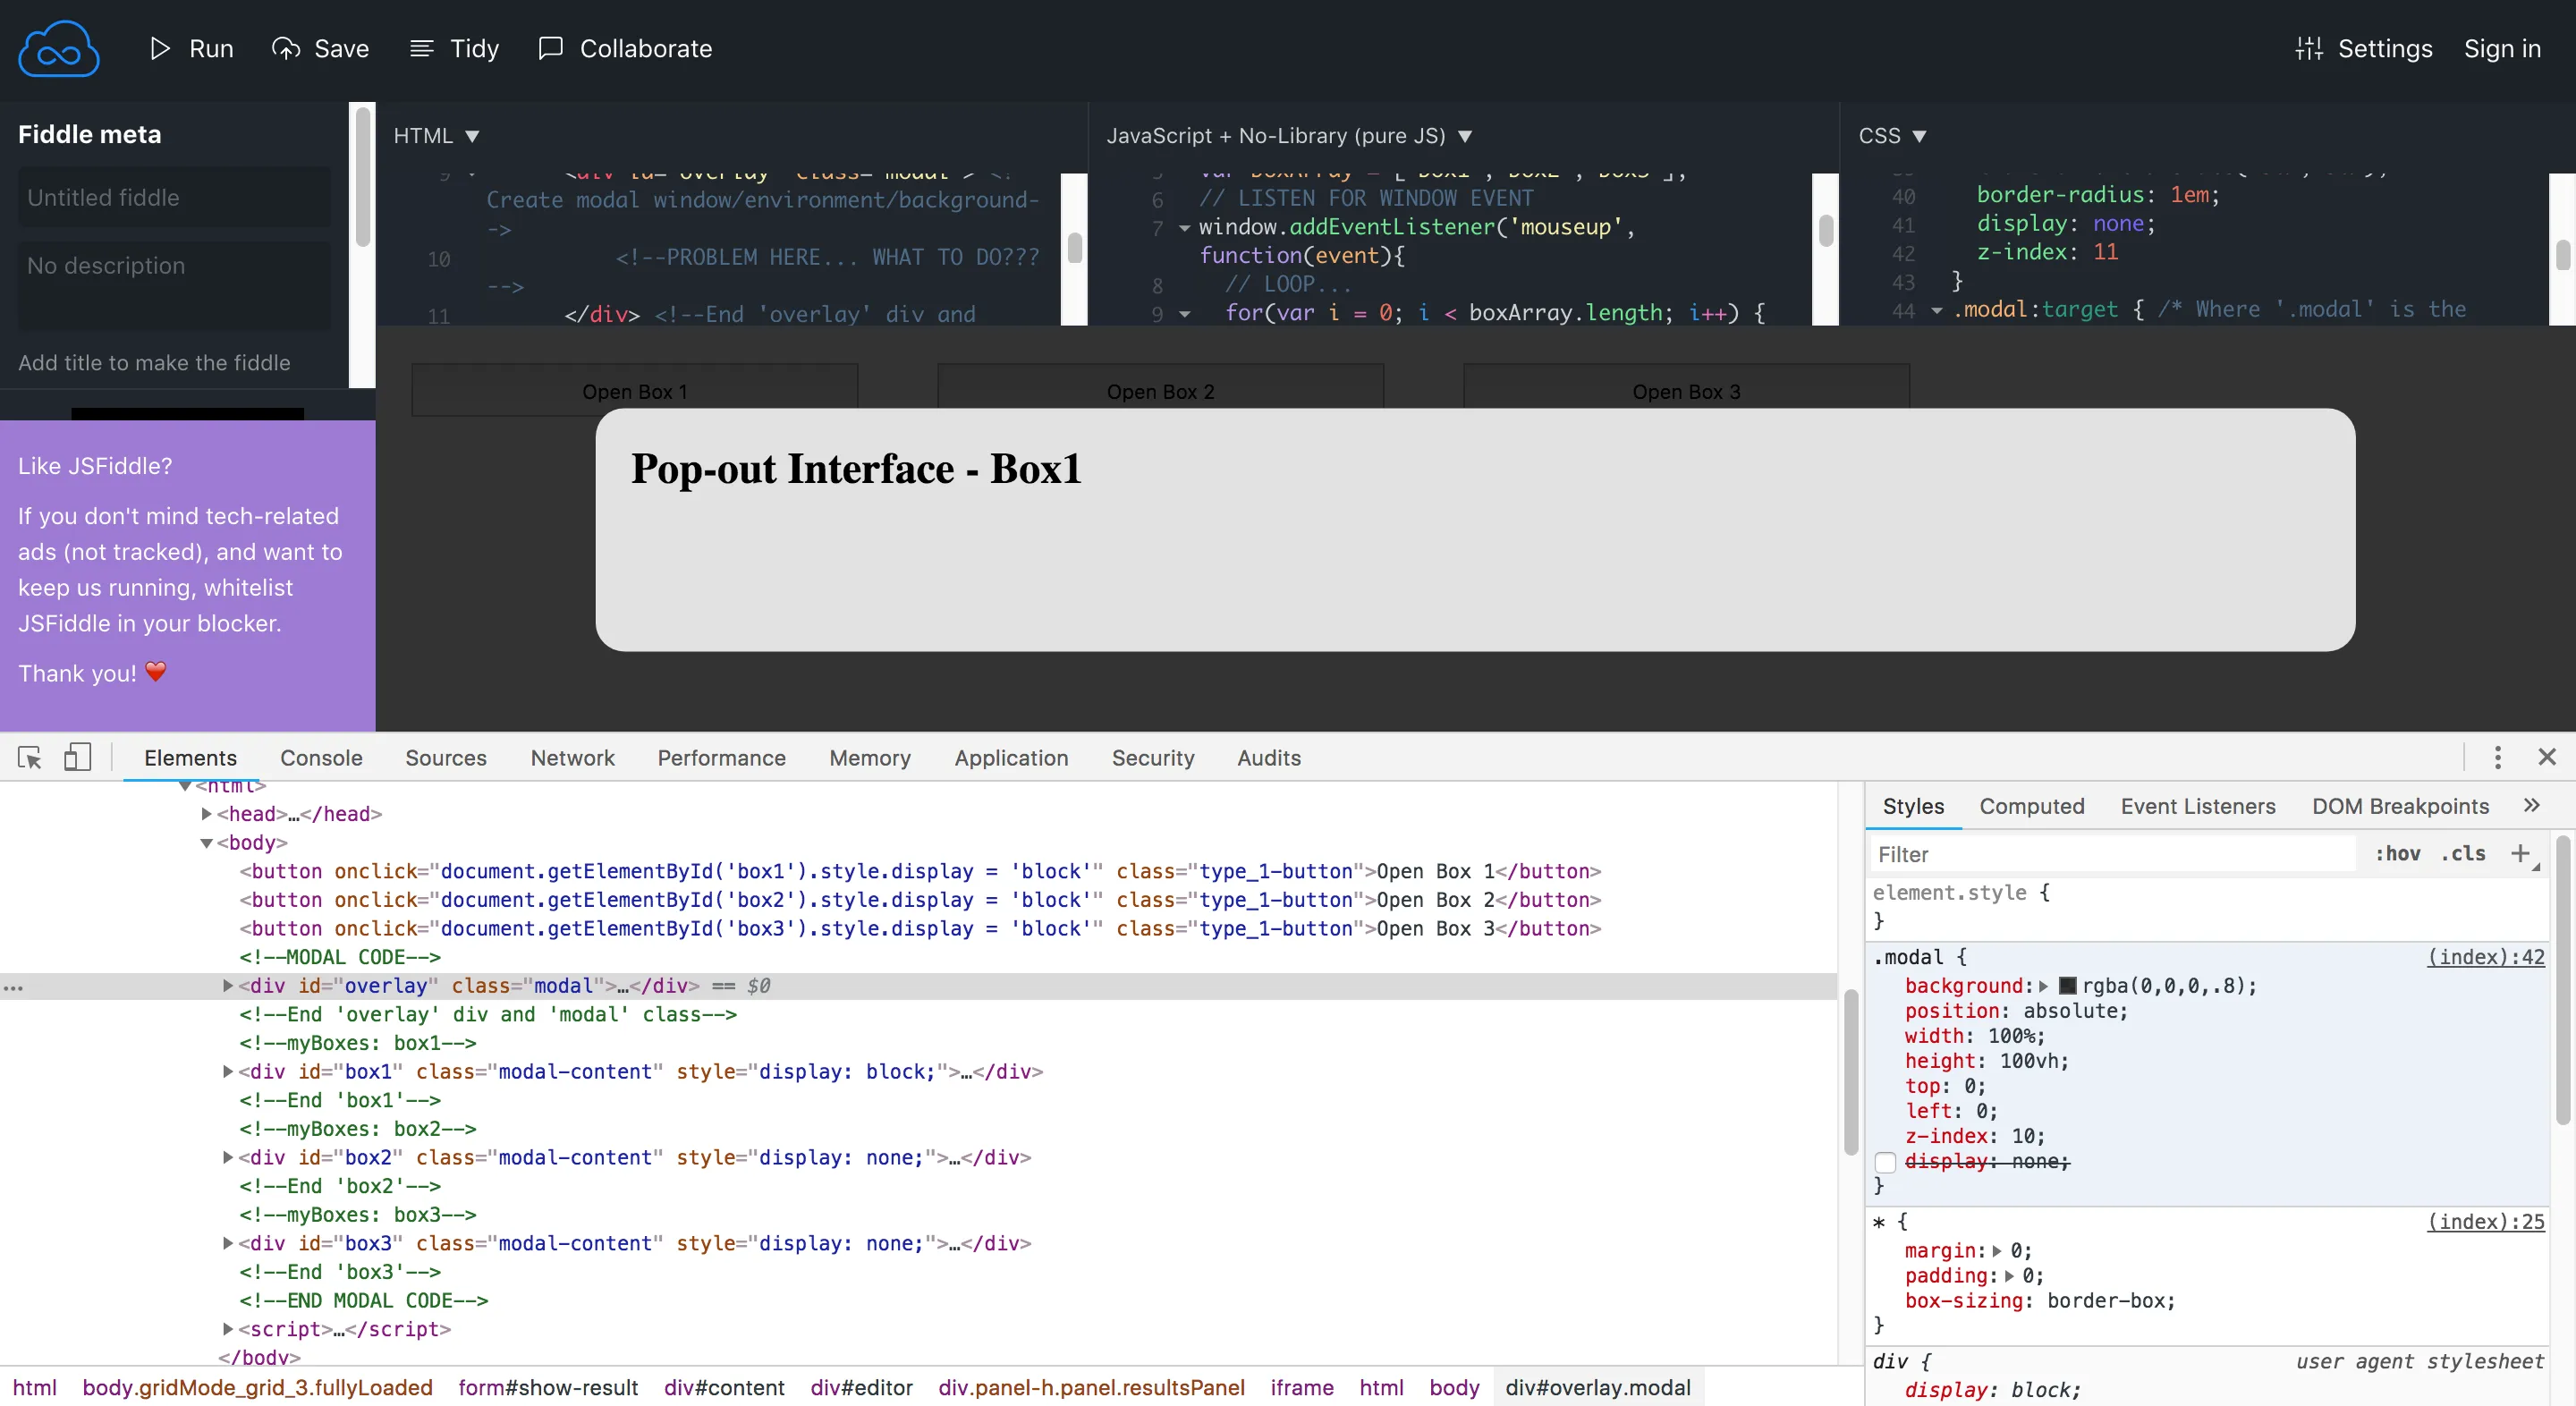Expand the div#box1 modal-content node
The width and height of the screenshot is (2576, 1406).
(228, 1072)
